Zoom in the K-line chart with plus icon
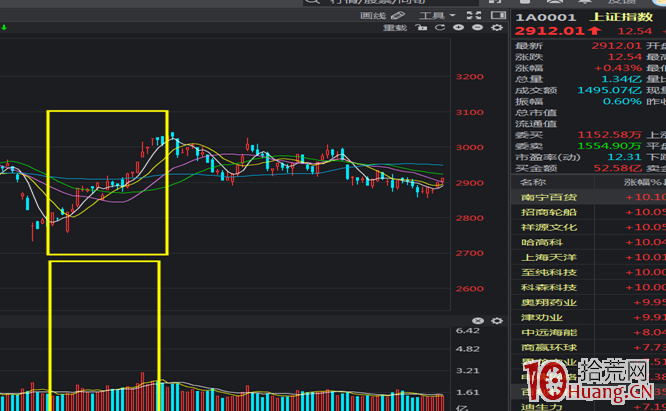Image resolution: width=666 pixels, height=411 pixels. click(458, 28)
